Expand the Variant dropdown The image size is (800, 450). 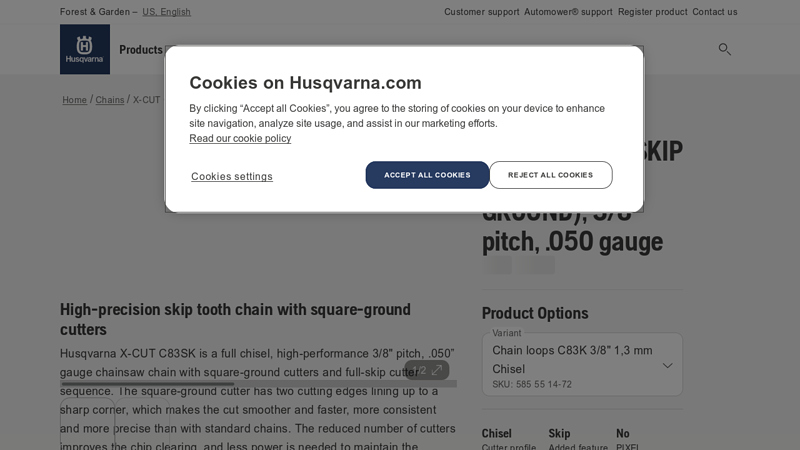point(582,364)
